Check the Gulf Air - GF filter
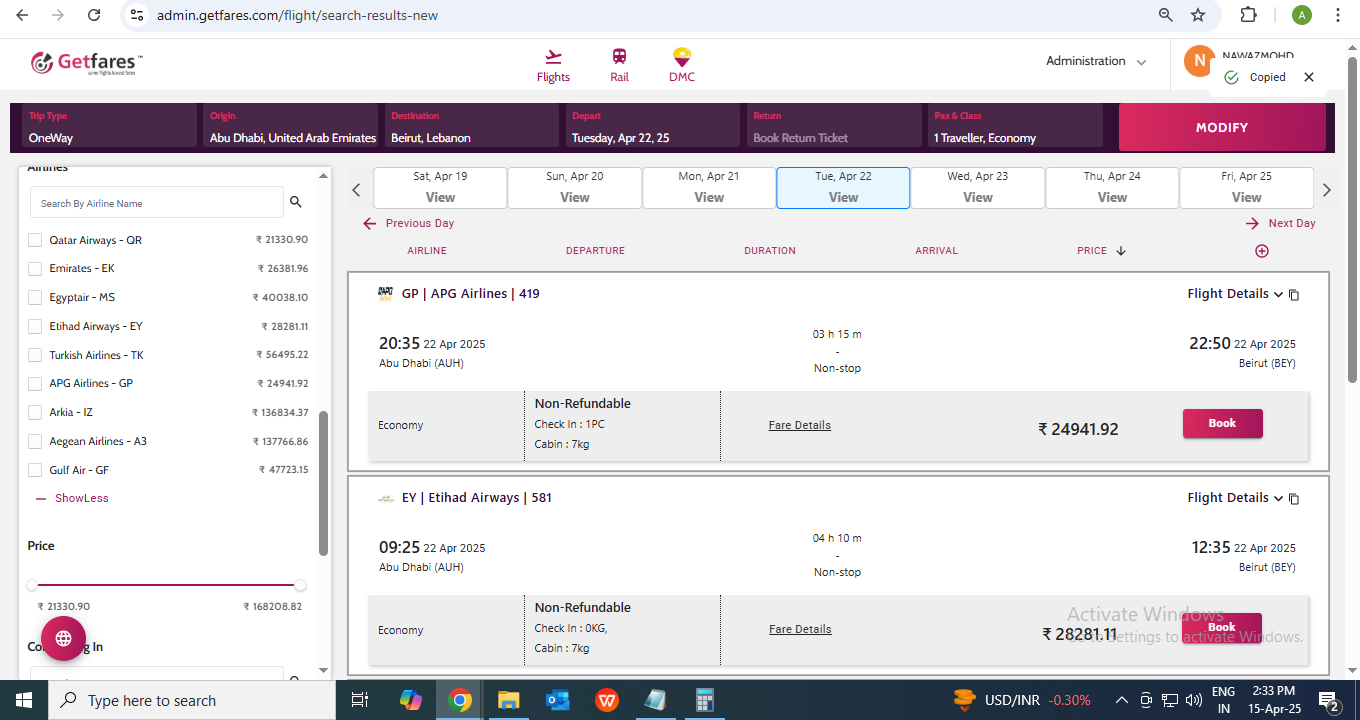 [x=35, y=470]
